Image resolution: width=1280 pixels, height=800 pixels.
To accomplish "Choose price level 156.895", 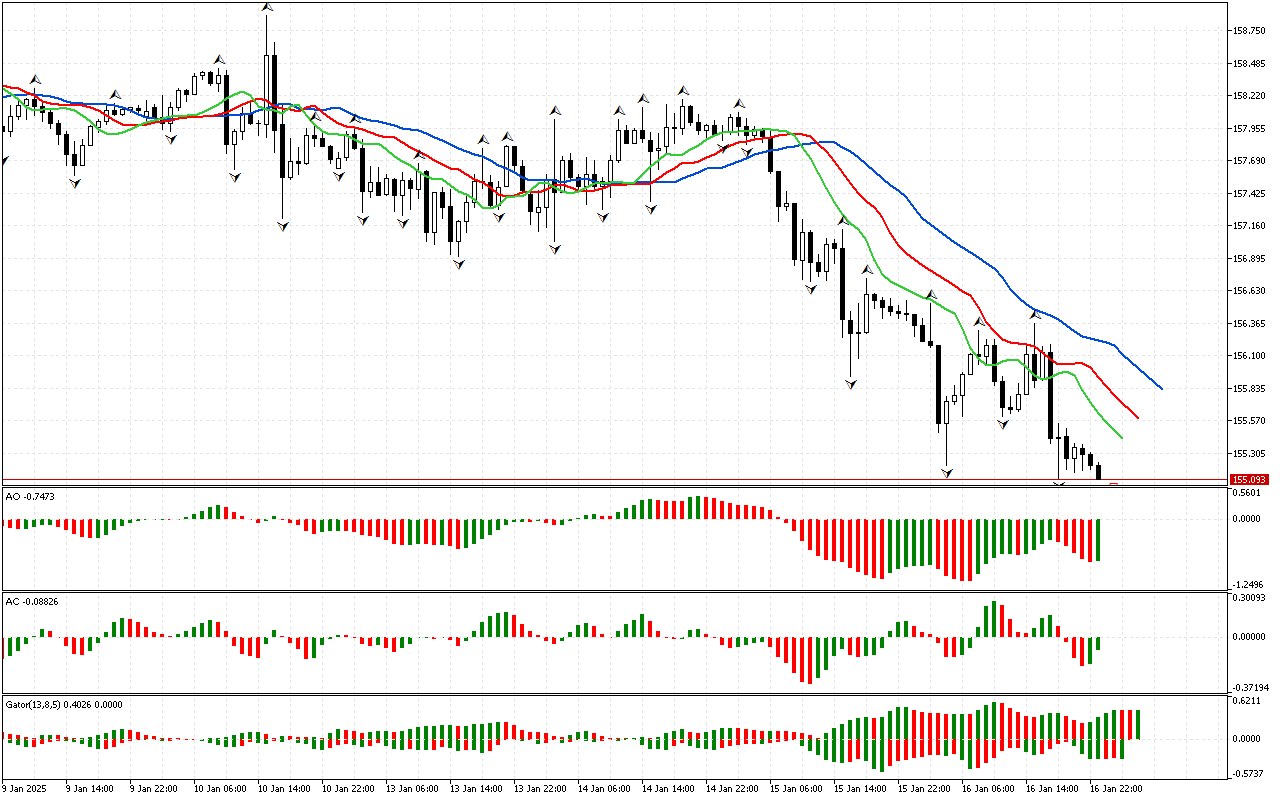I will pos(1249,259).
